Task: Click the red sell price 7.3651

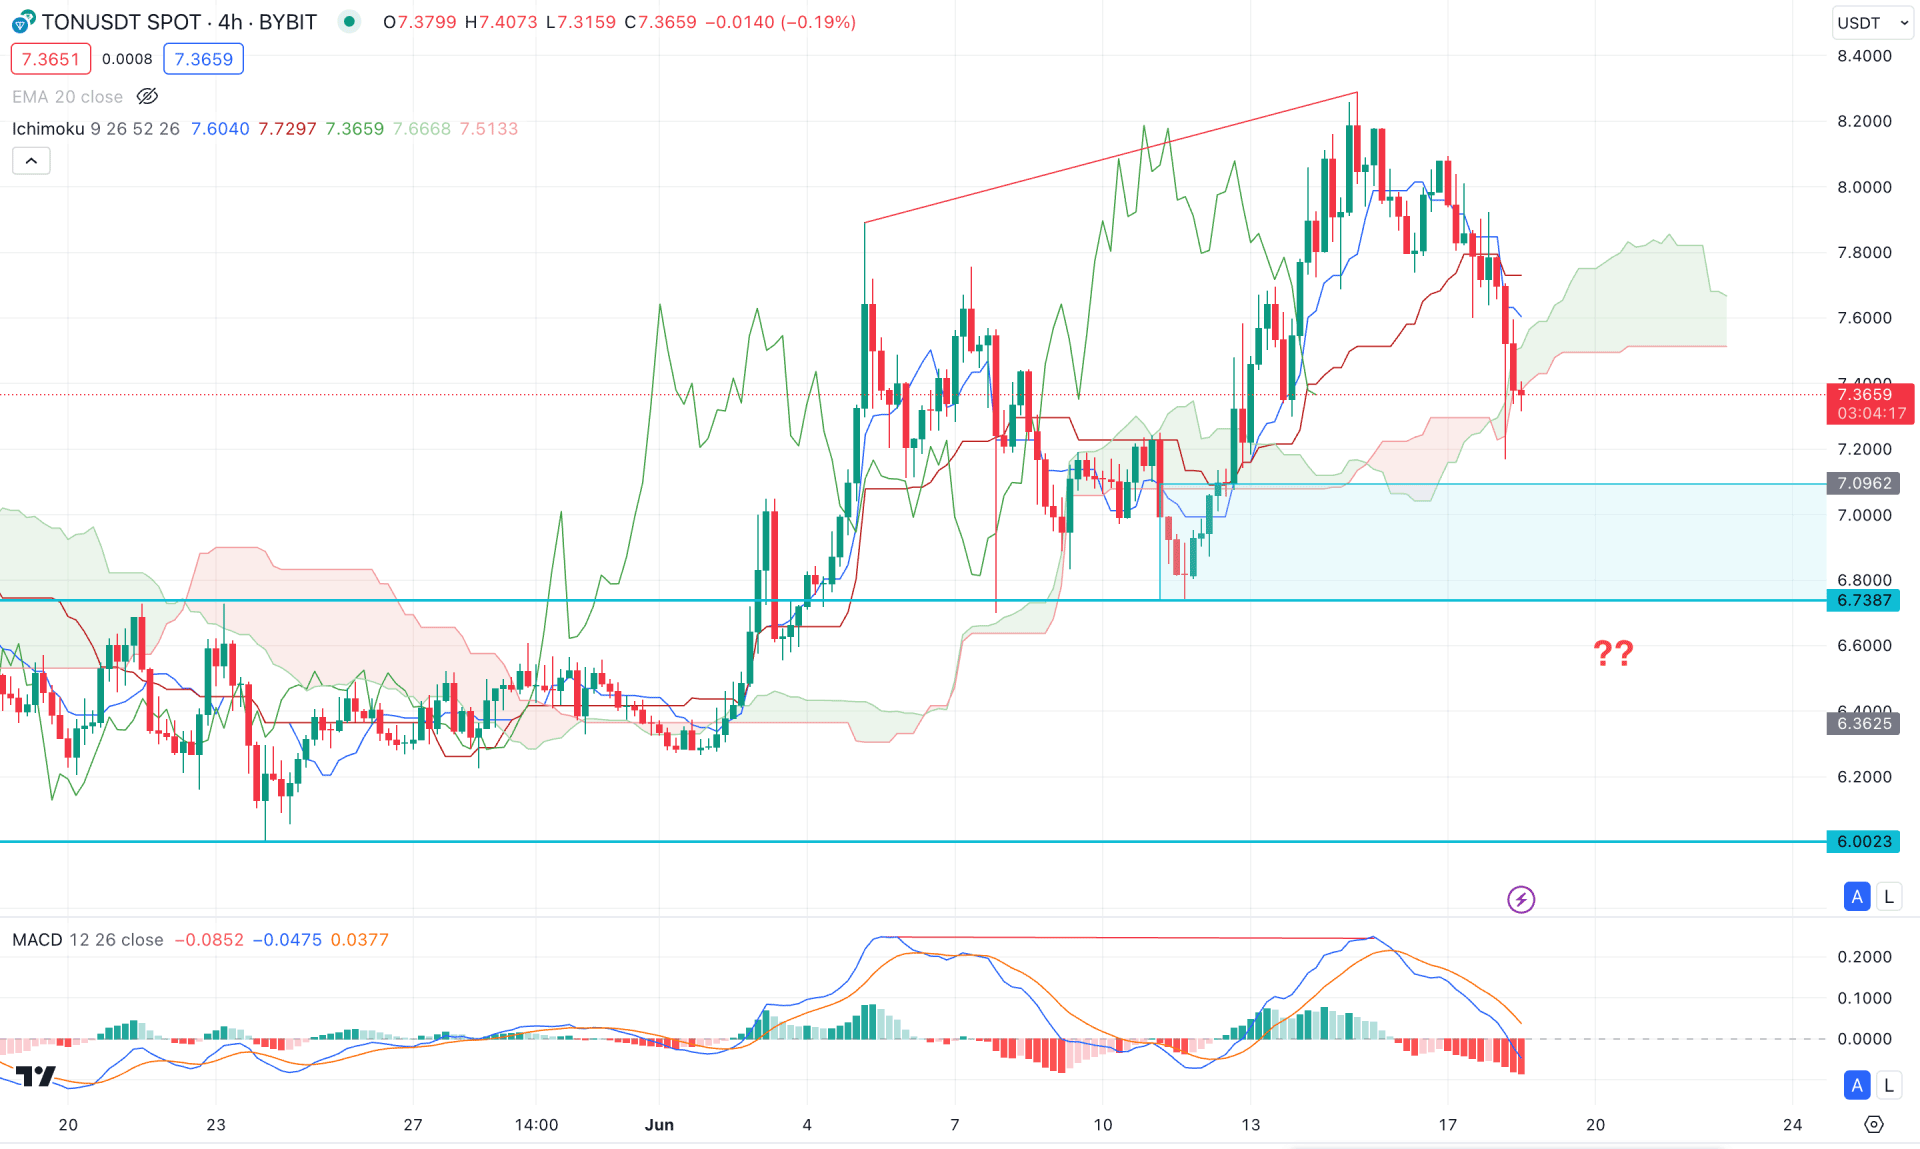Action: pyautogui.click(x=51, y=59)
